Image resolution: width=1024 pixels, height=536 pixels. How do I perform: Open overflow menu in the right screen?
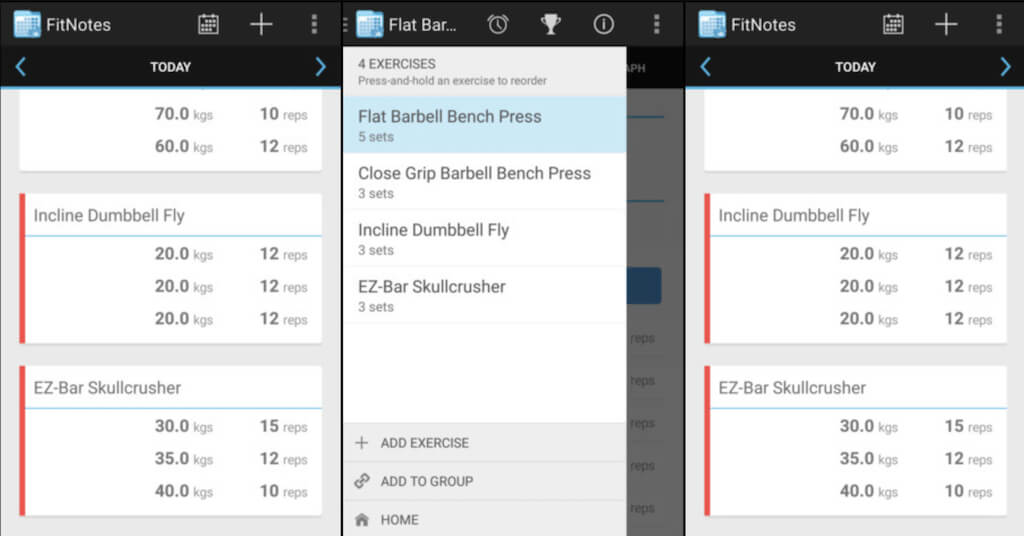(999, 24)
